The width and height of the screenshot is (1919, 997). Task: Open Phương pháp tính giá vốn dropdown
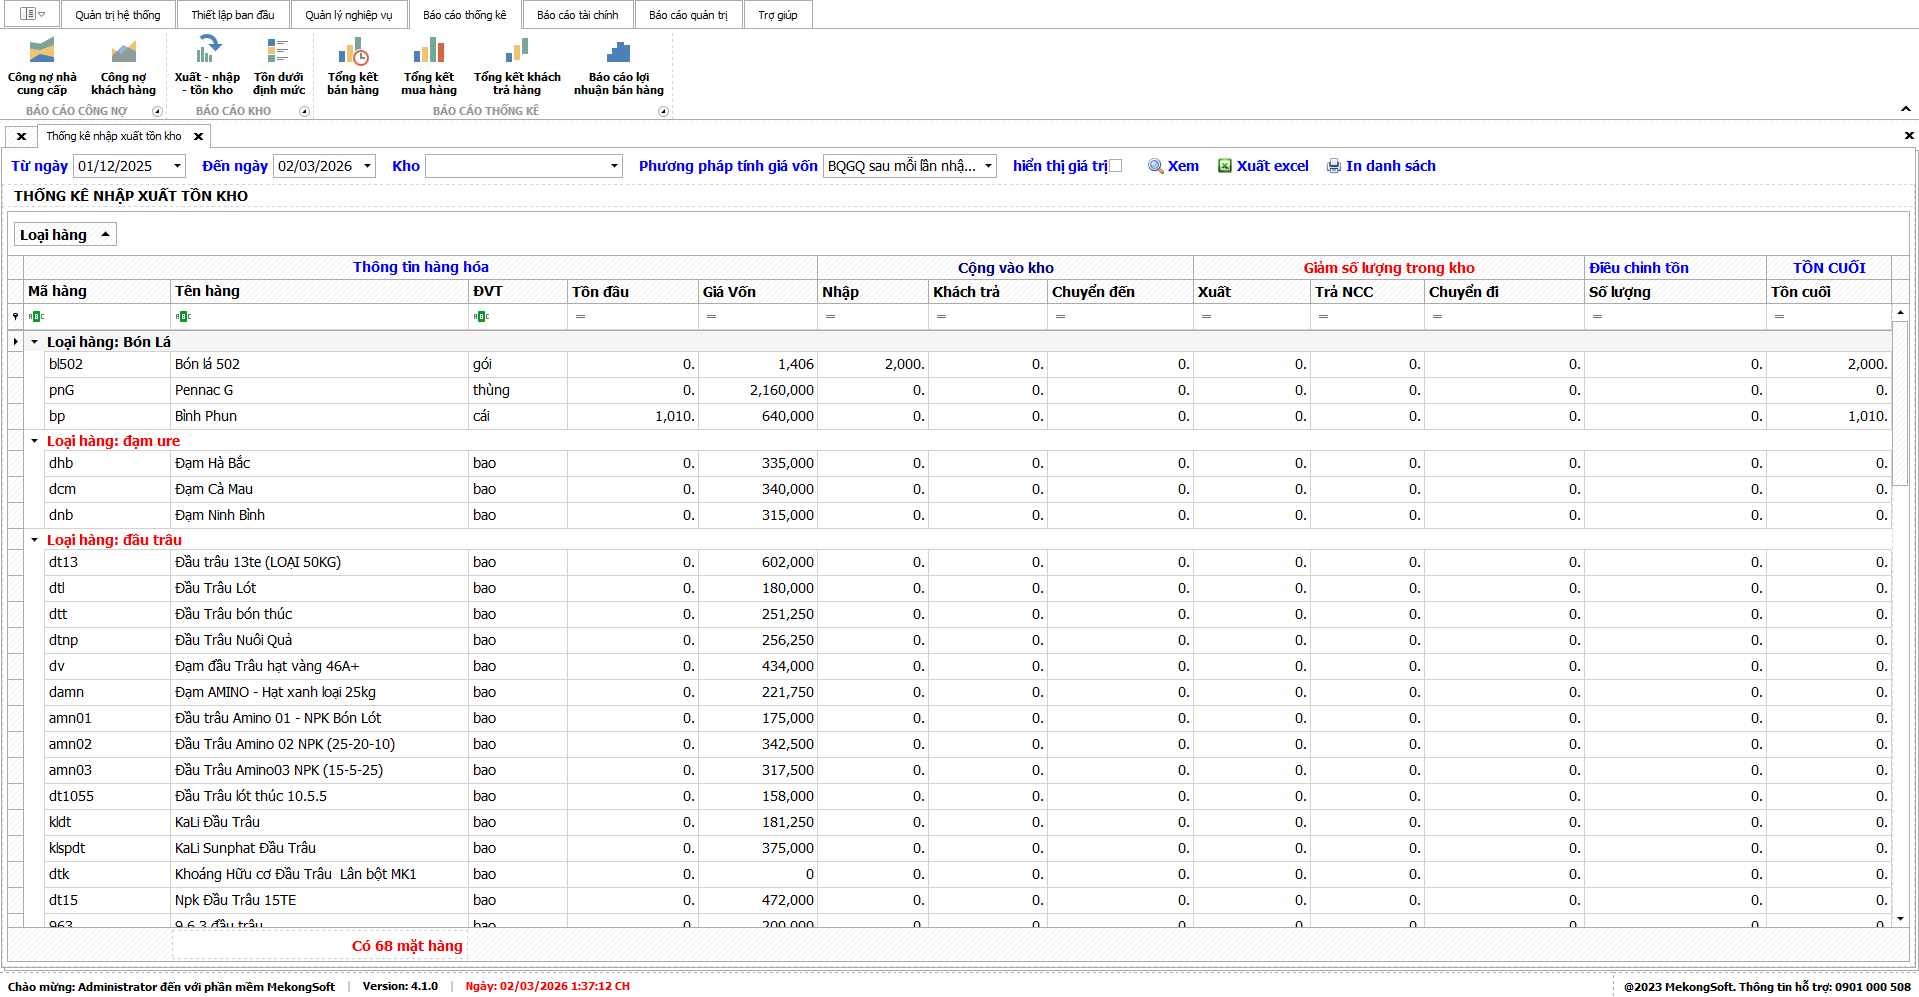pos(988,166)
